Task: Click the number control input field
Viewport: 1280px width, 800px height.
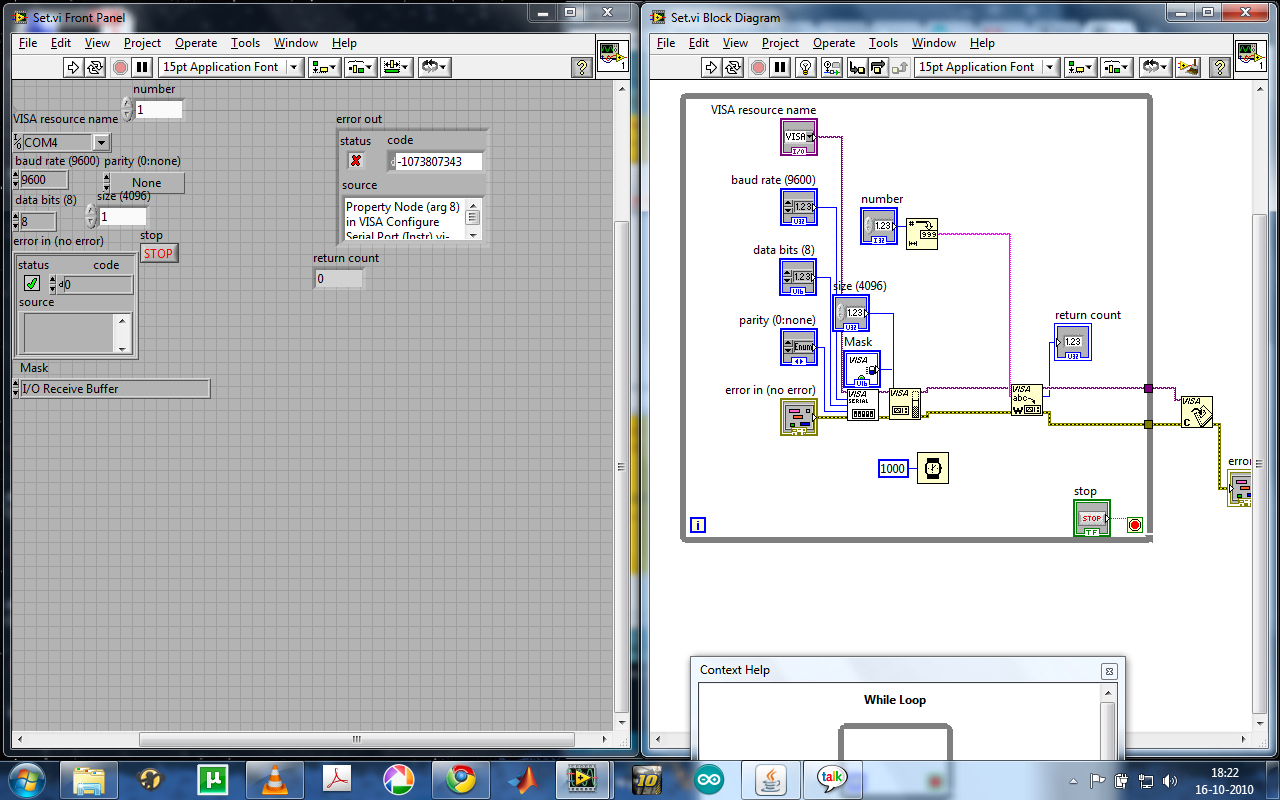Action: tap(158, 110)
